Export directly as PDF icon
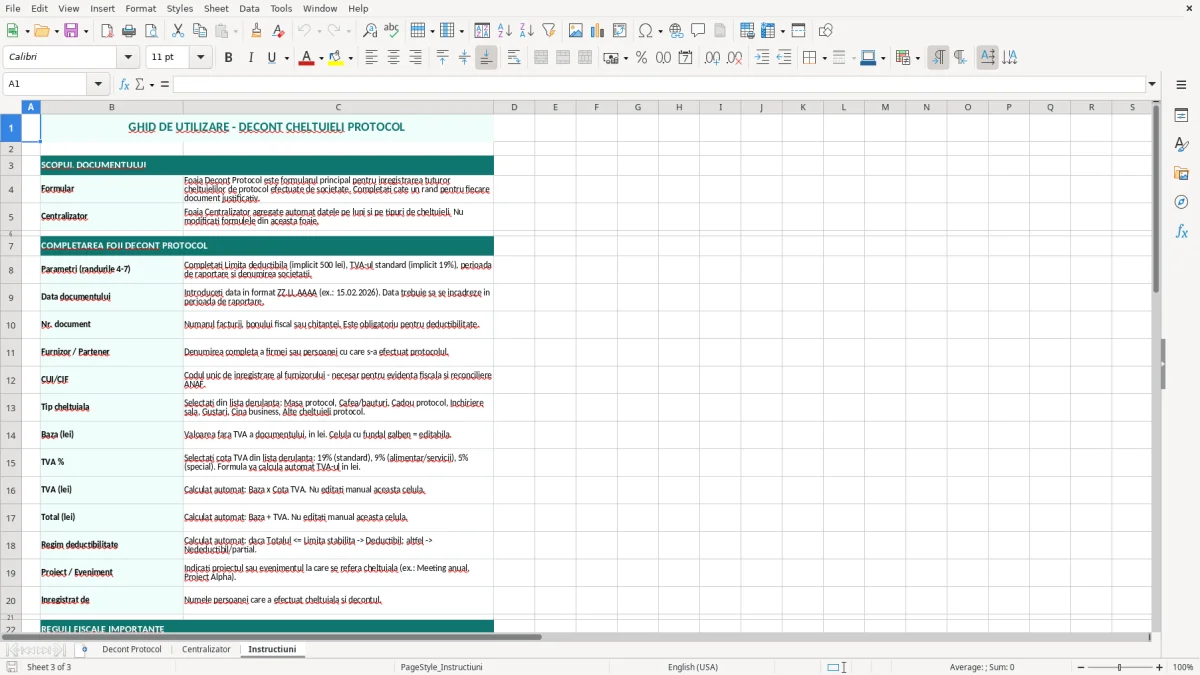The image size is (1200, 675). (x=107, y=31)
